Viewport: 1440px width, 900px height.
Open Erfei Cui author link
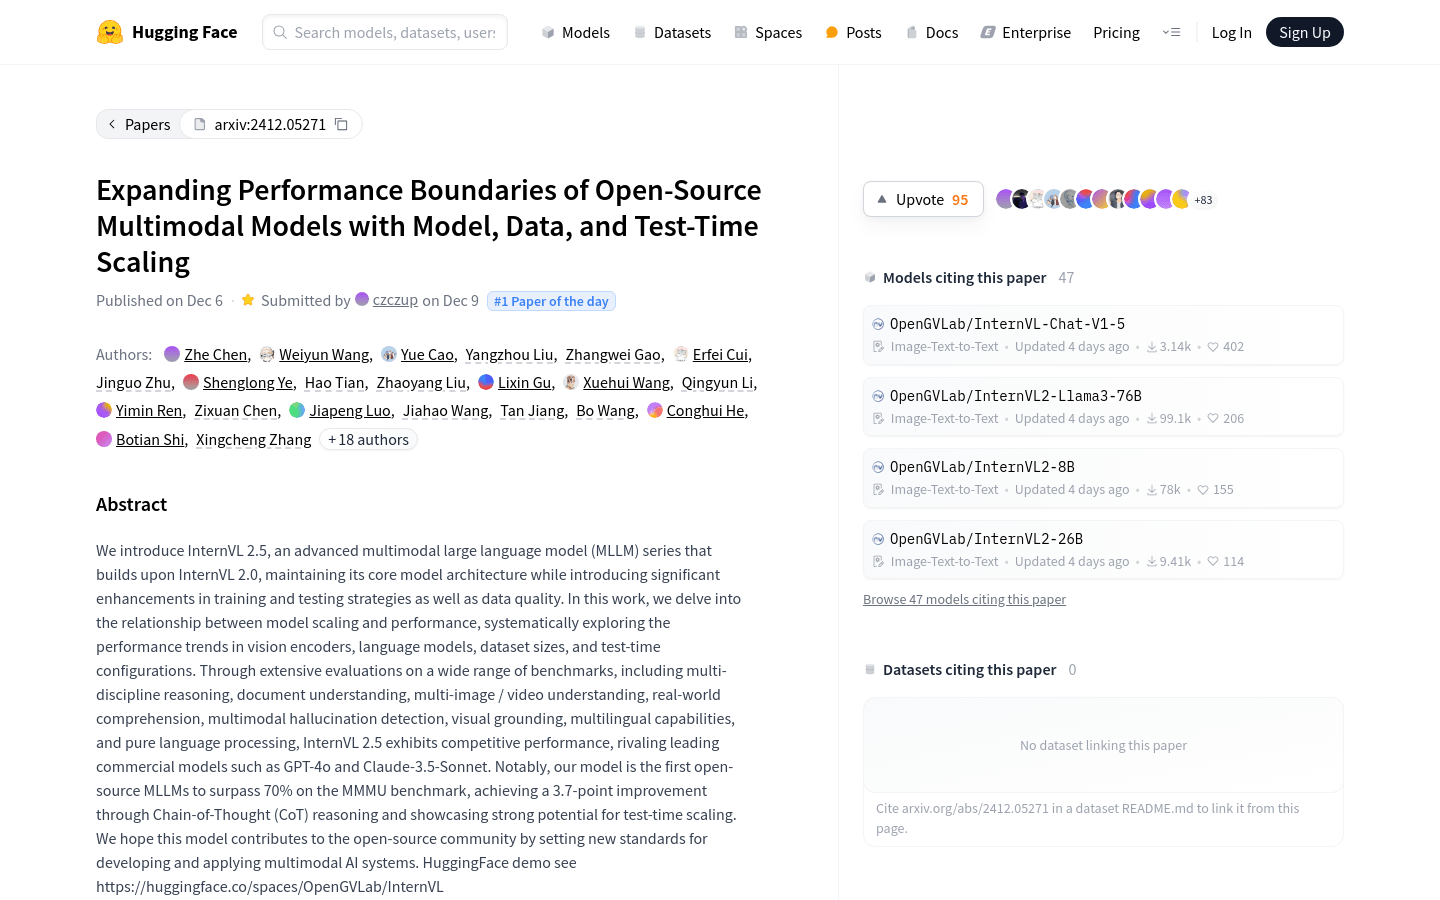pyautogui.click(x=720, y=354)
